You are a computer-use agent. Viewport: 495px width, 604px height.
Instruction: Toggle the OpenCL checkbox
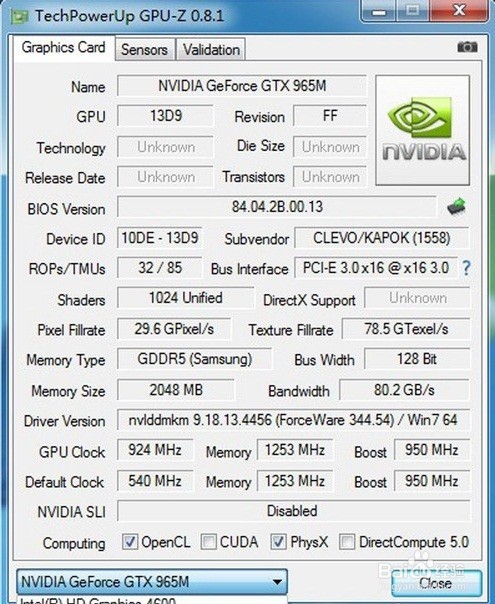(x=129, y=542)
